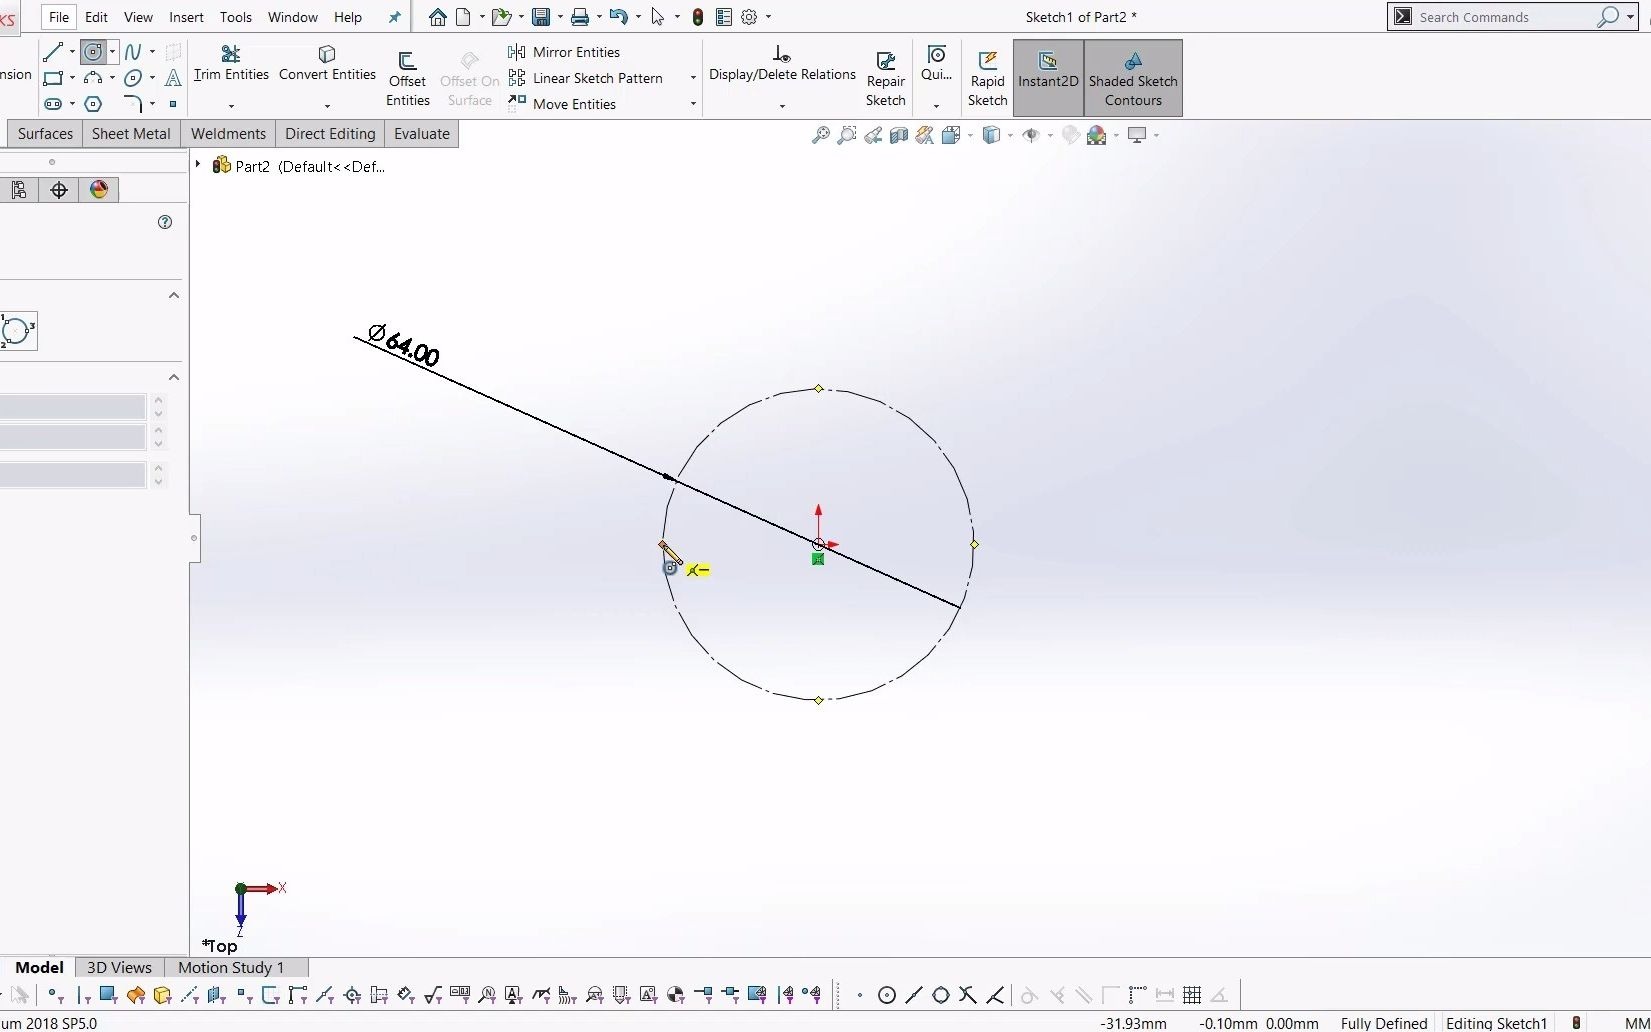
Task: Select the Spline tool
Action: (x=133, y=51)
